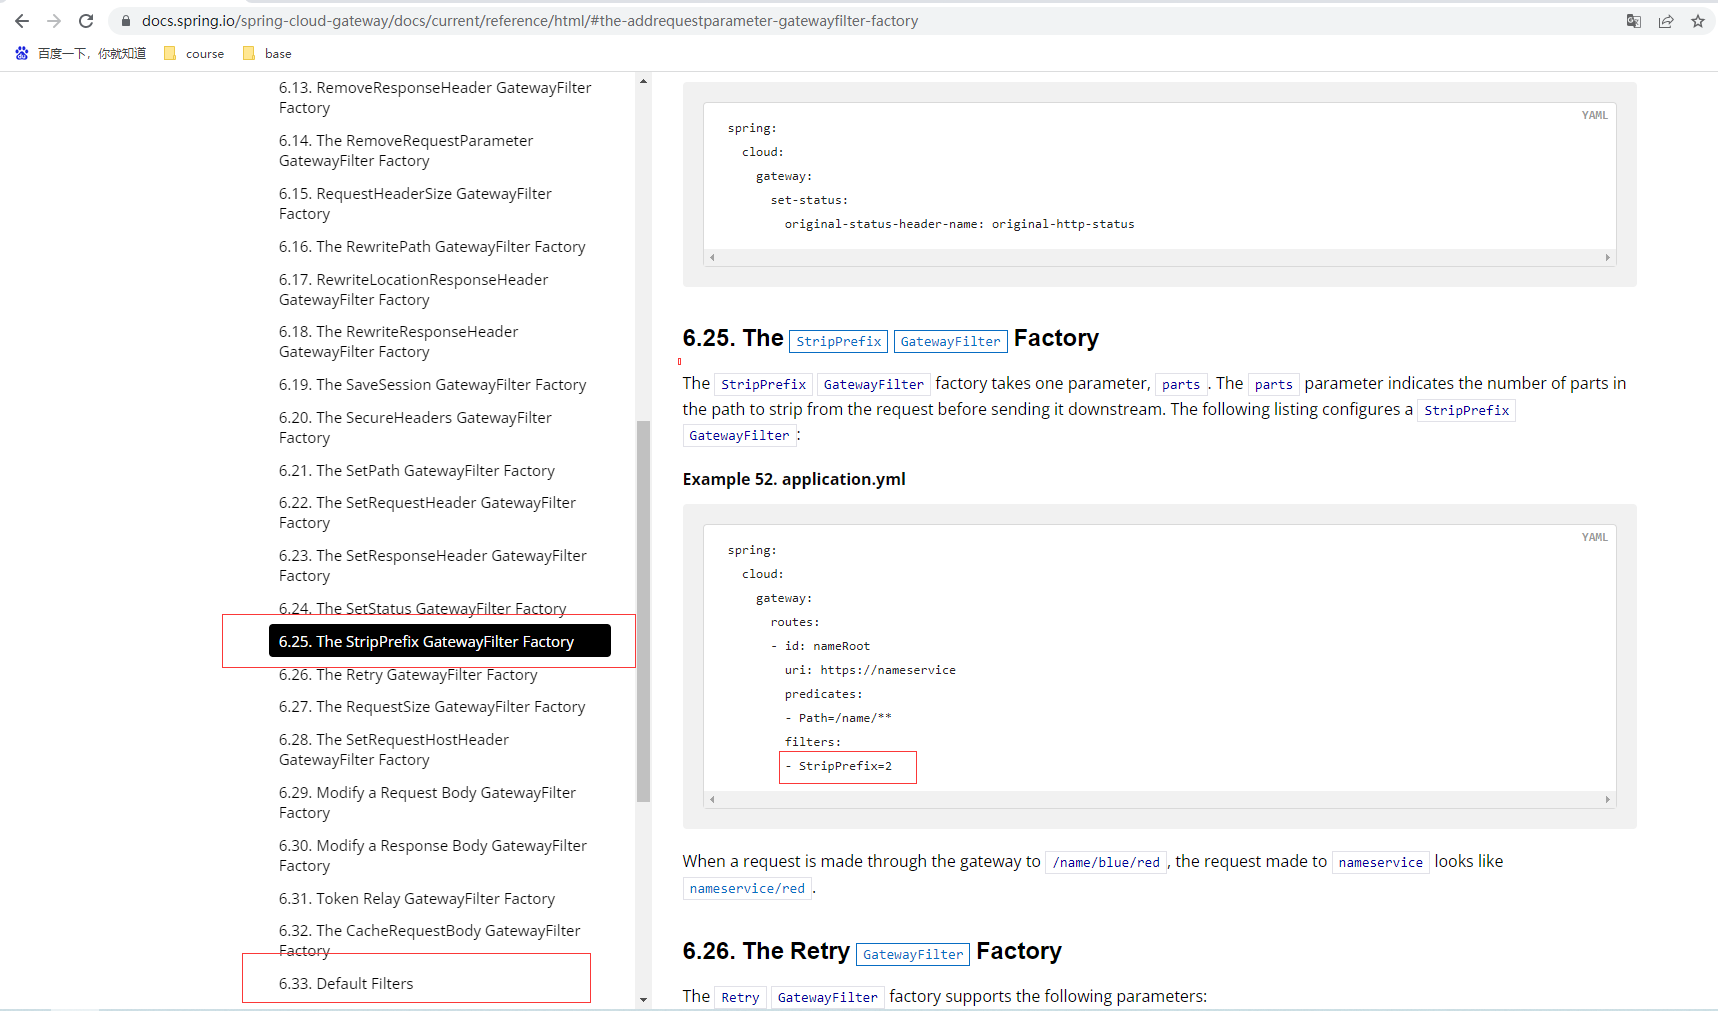Jump to 6.31 Token Relay GatewayFilter Factory
This screenshot has width=1718, height=1011.
click(x=416, y=899)
